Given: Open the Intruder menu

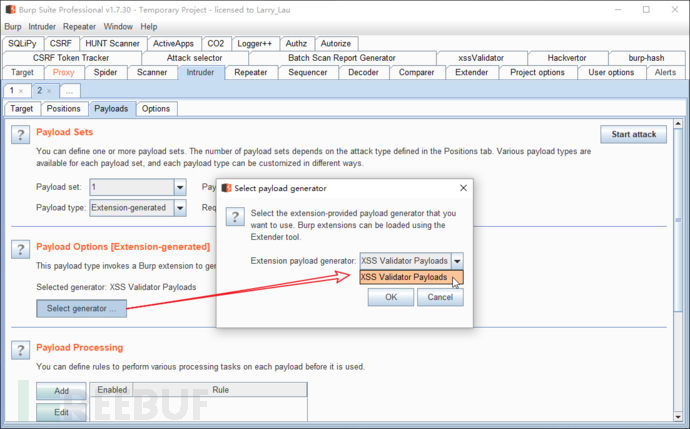Looking at the screenshot, I should 42,26.
